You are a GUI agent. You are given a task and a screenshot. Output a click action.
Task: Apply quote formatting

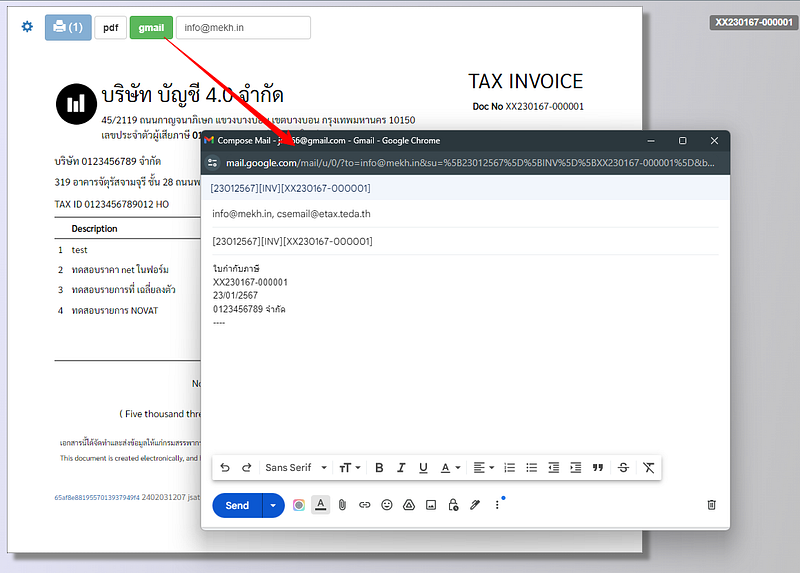598,467
